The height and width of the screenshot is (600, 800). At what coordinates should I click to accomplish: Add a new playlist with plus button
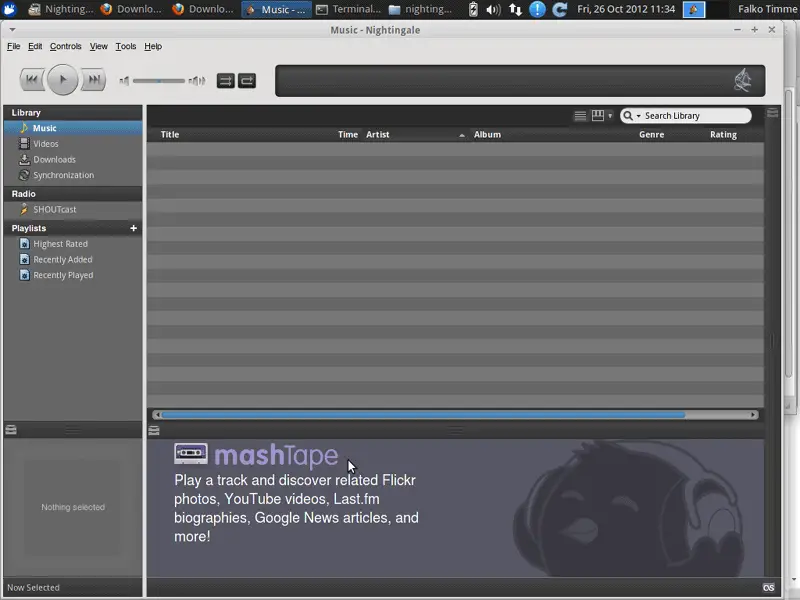[x=134, y=228]
